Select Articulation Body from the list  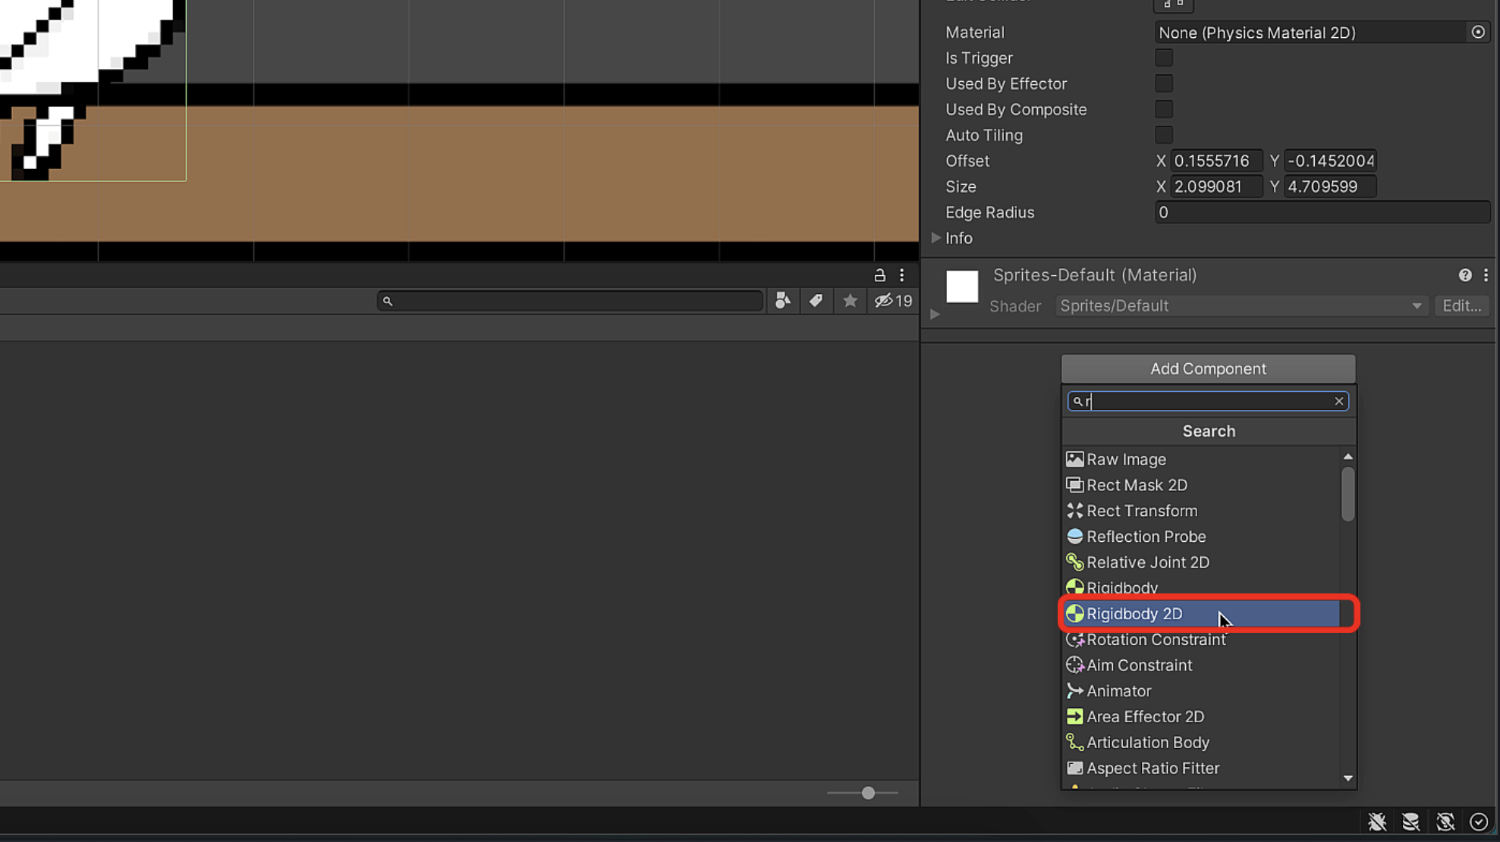click(1201, 743)
